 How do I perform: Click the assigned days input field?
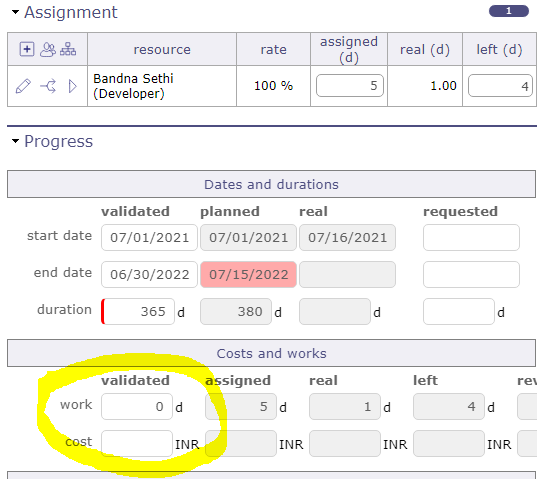click(x=350, y=85)
